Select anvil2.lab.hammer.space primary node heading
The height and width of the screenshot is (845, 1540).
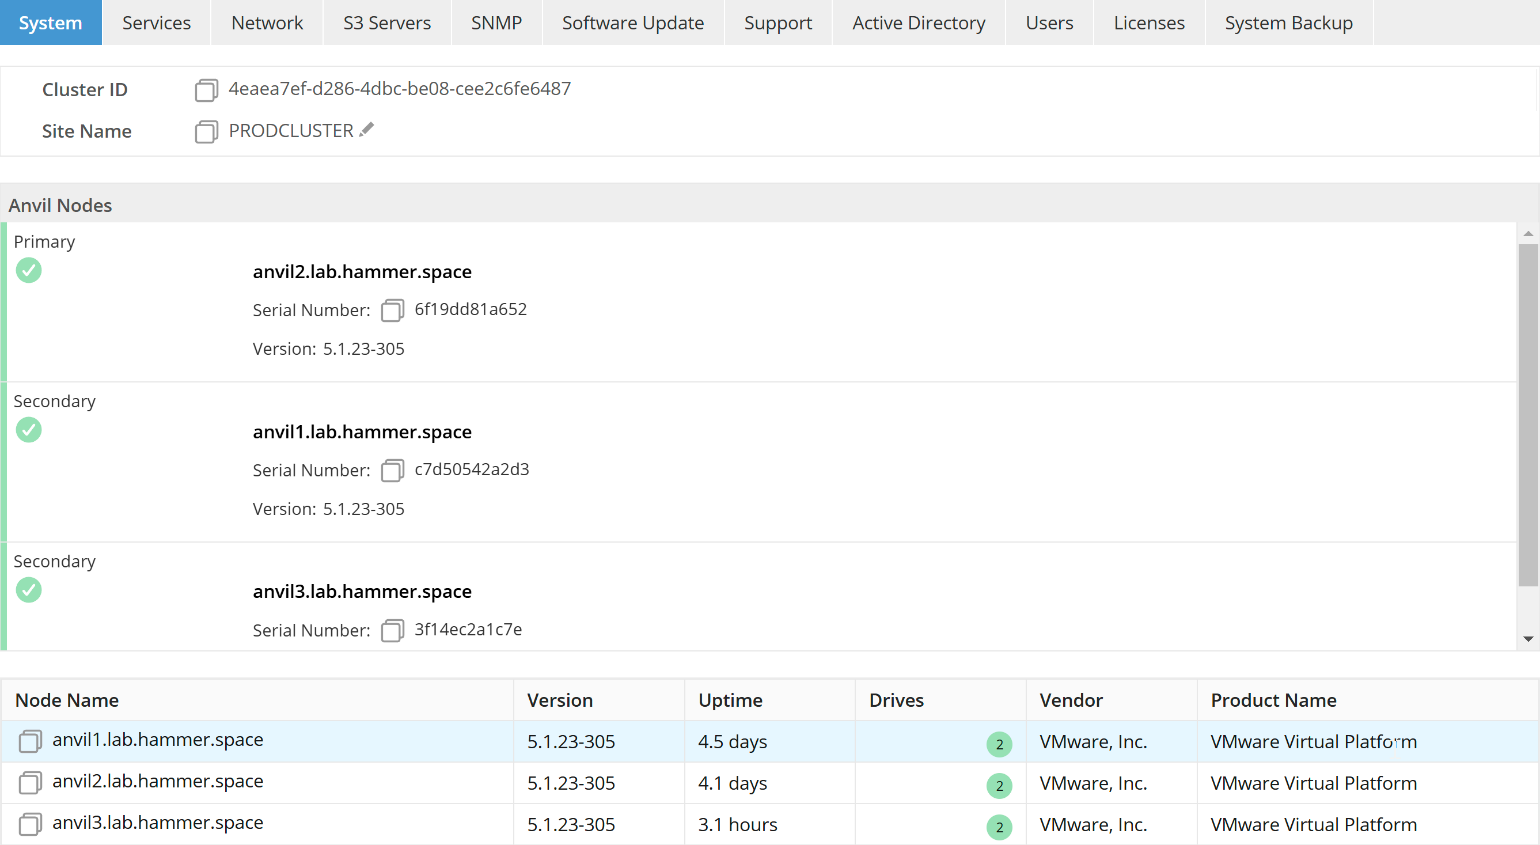click(362, 272)
